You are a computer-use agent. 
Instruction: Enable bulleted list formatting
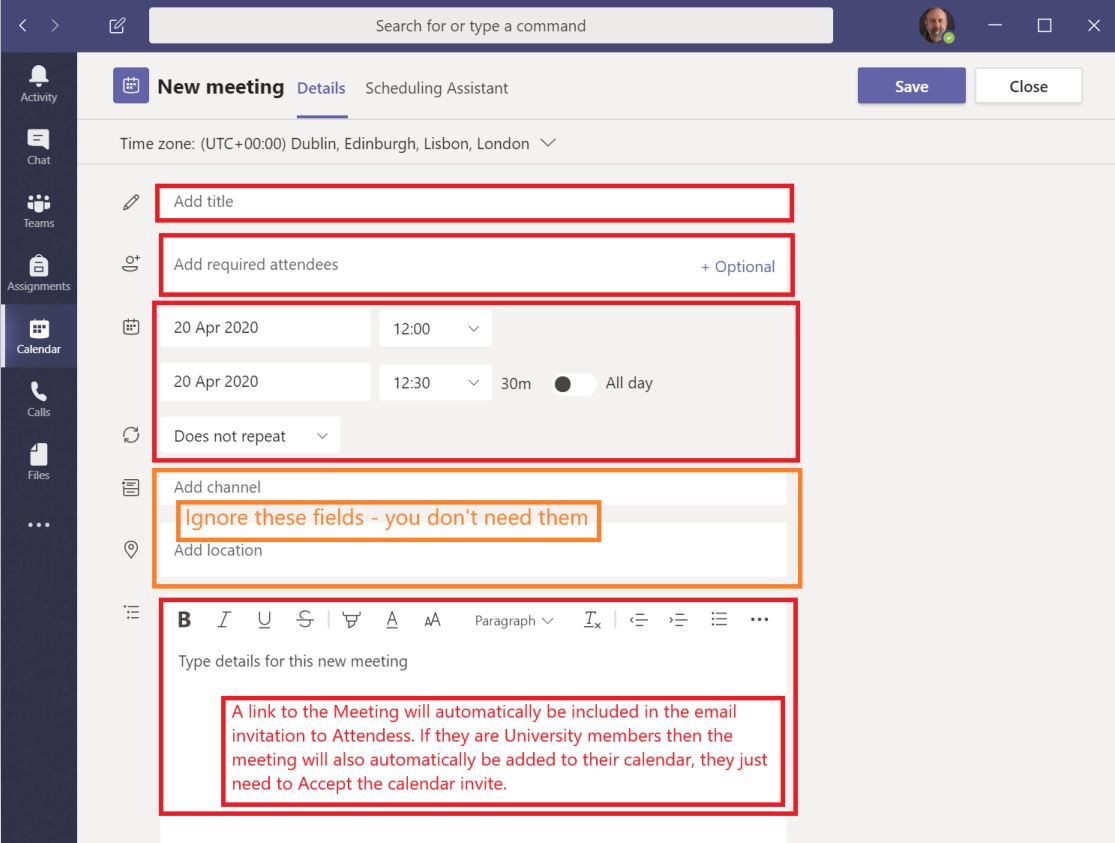[x=719, y=620]
